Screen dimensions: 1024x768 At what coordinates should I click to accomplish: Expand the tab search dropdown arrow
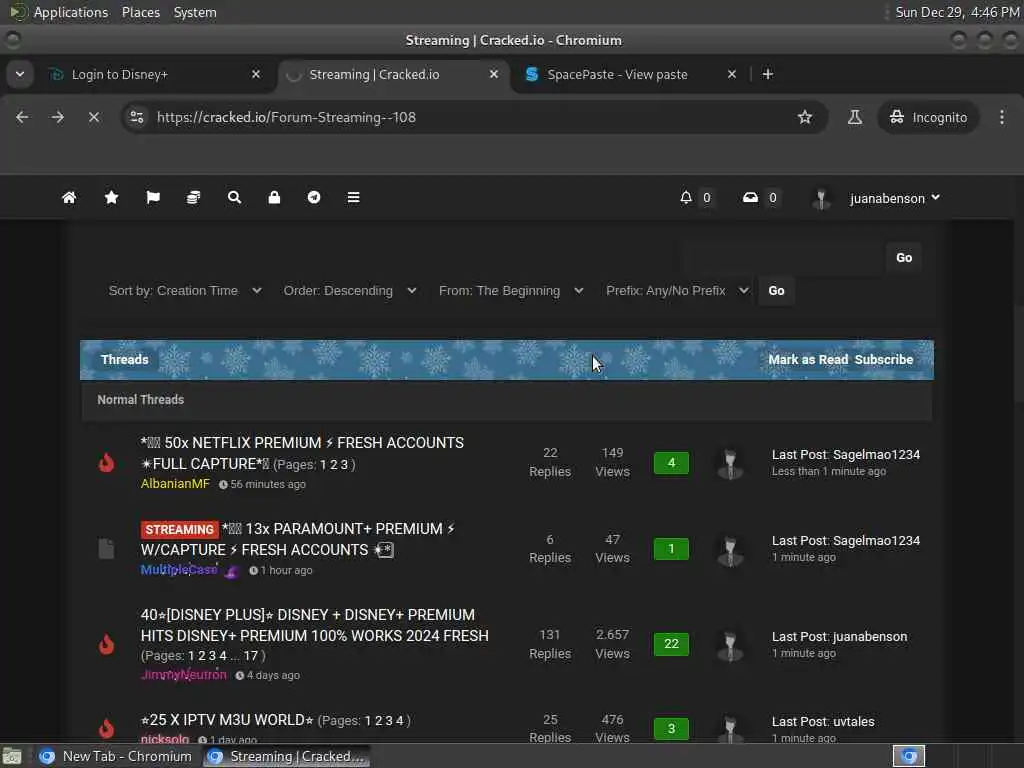(20, 74)
